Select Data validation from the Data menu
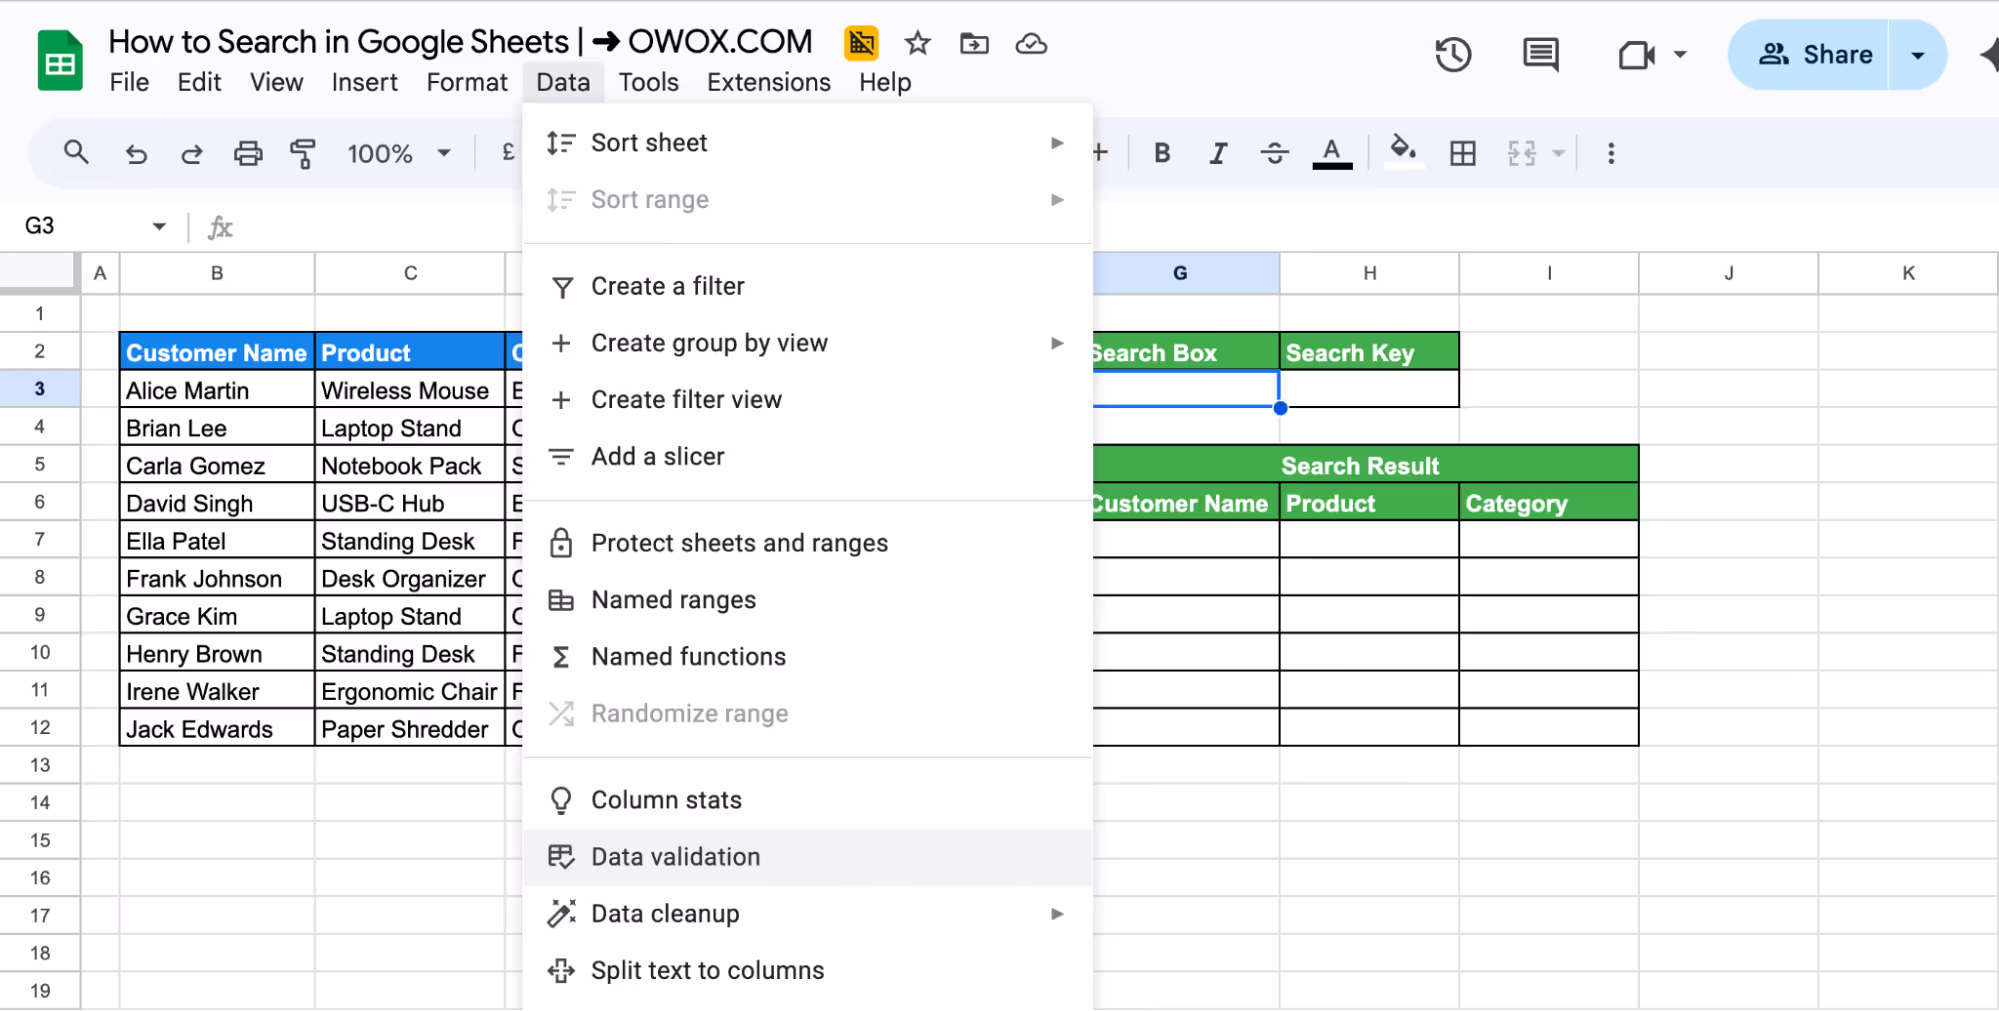Screen dimensions: 1999x1011 click(675, 857)
